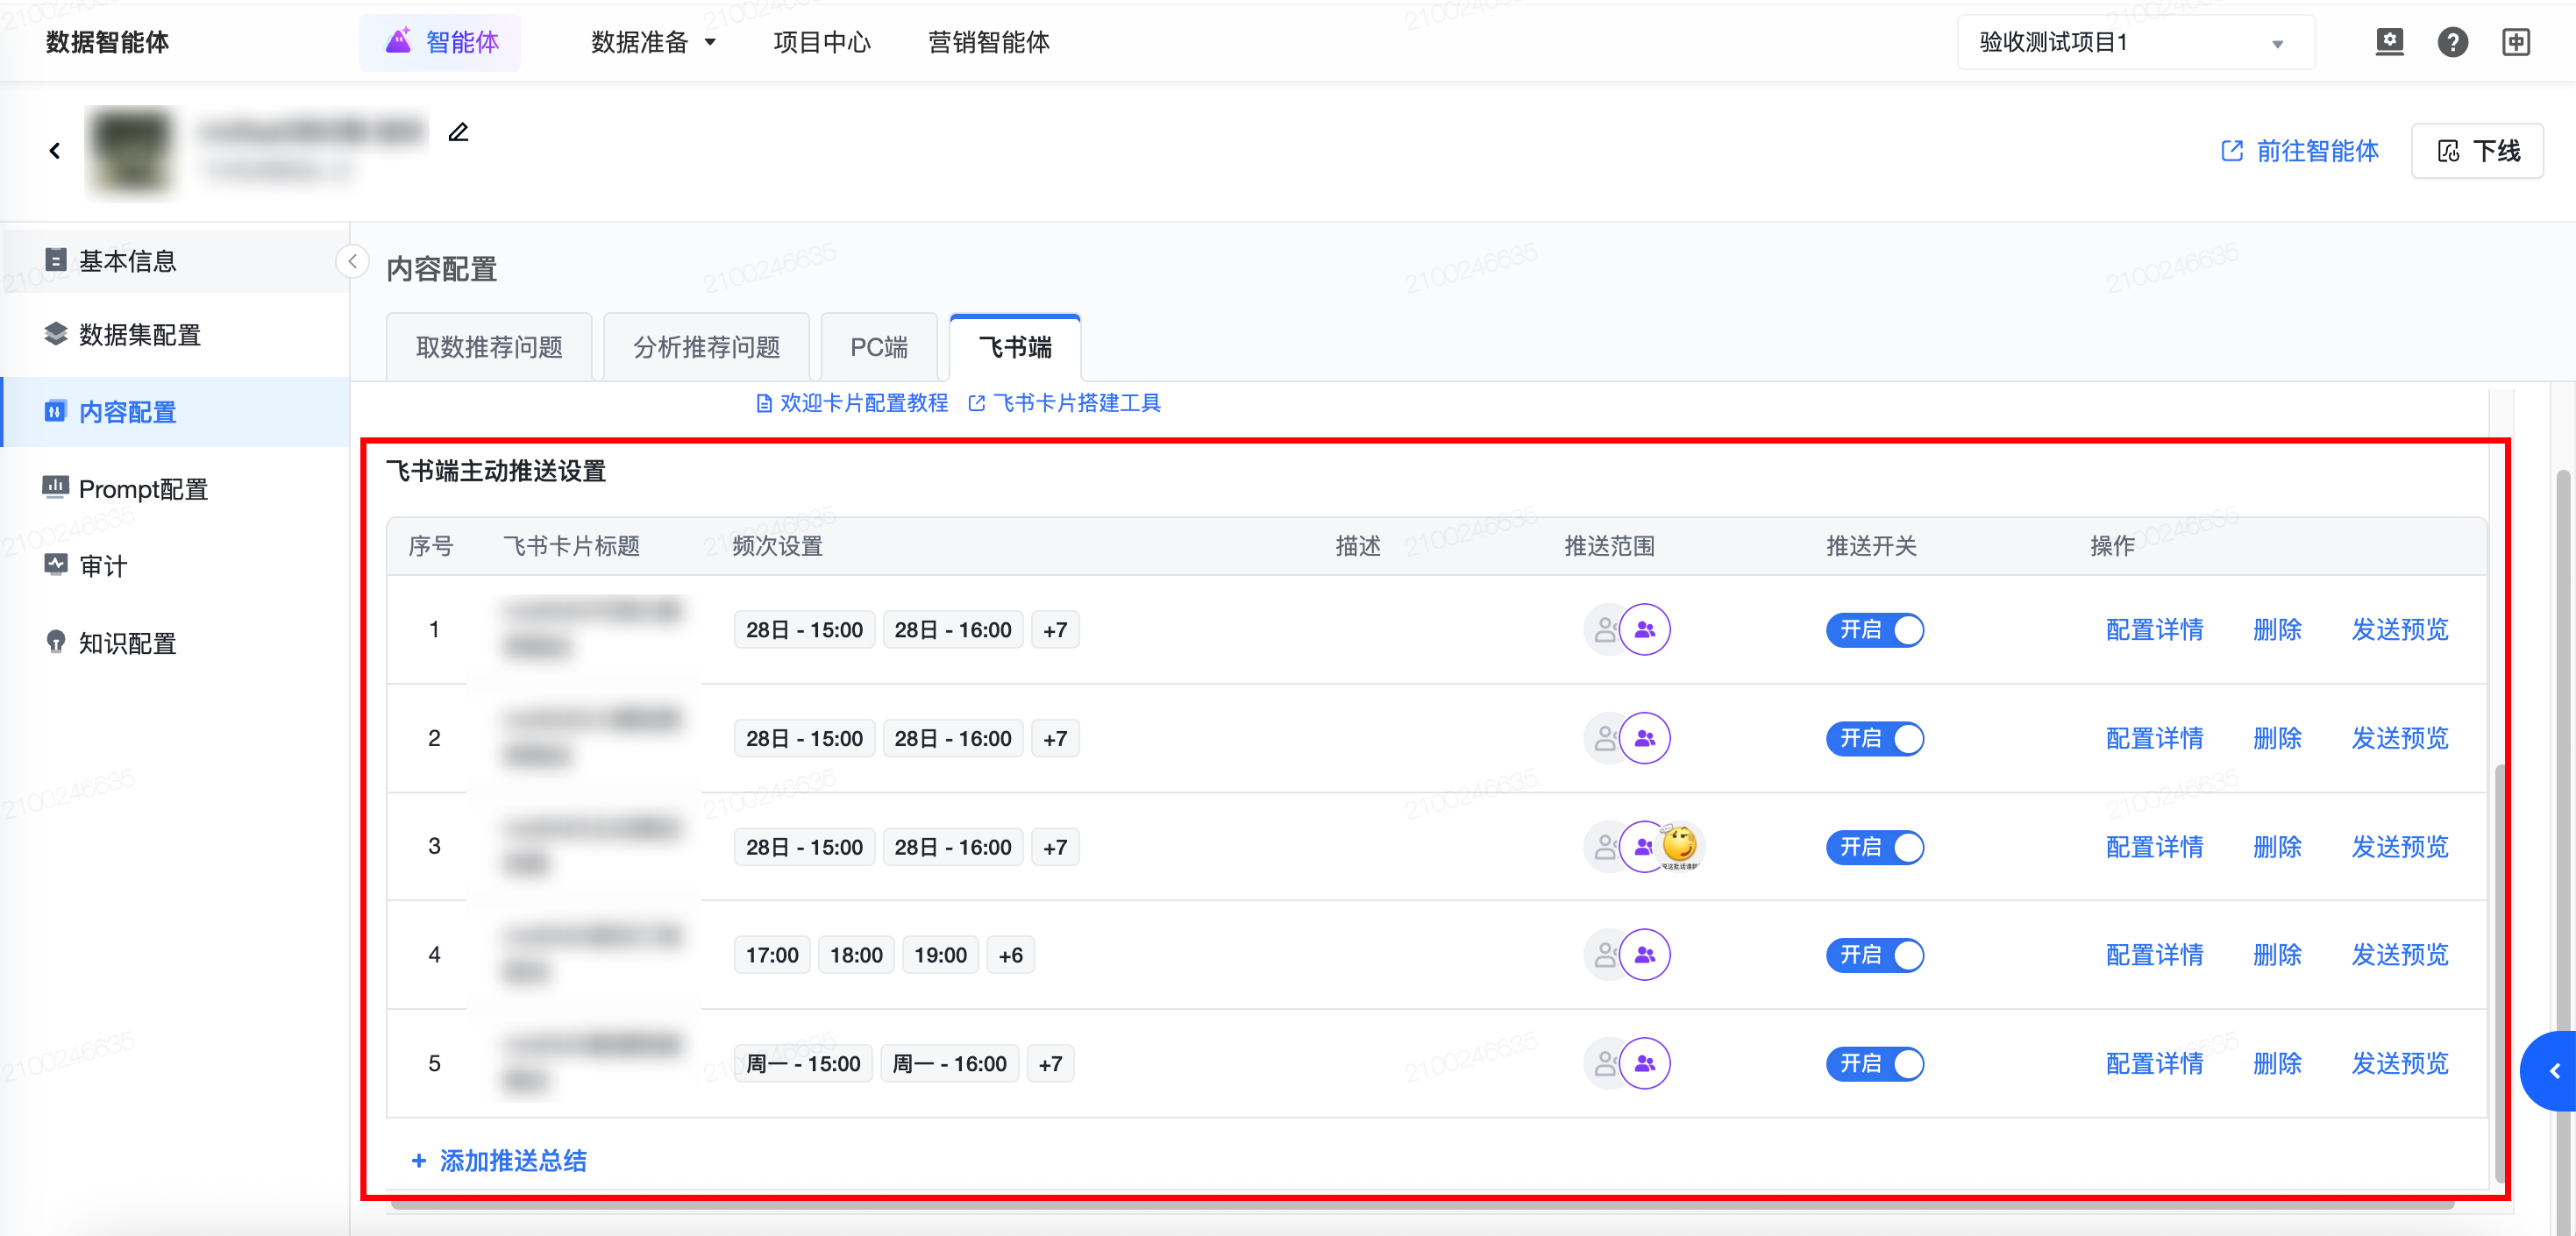Open the help question mark icon
Image resolution: width=2576 pixels, height=1236 pixels.
2452,42
